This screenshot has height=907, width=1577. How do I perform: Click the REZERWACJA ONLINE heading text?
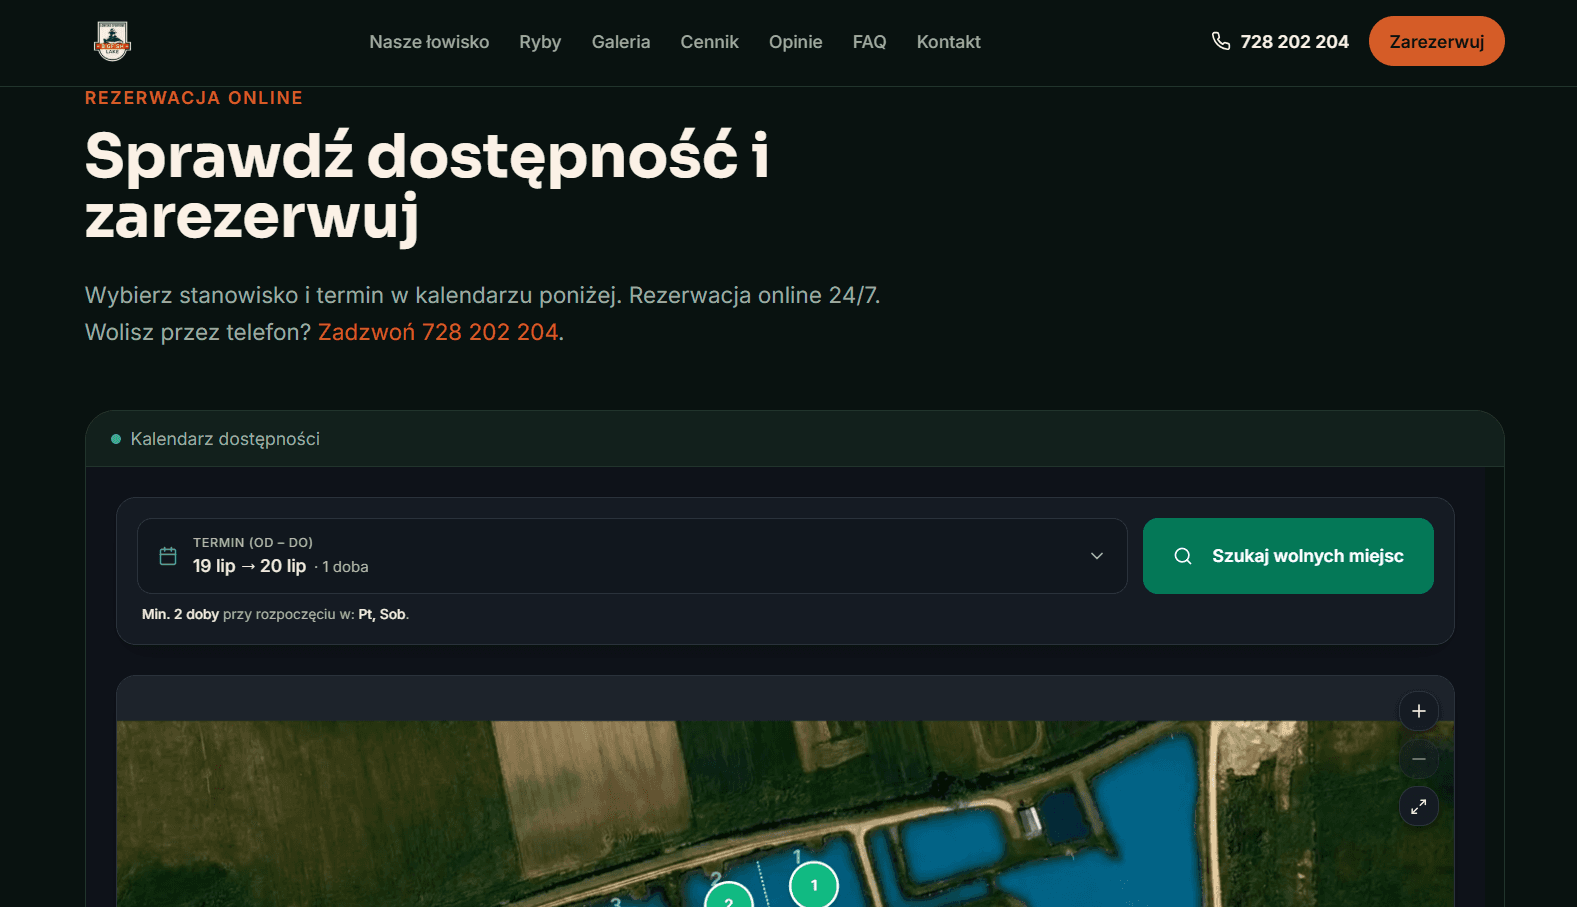point(194,98)
